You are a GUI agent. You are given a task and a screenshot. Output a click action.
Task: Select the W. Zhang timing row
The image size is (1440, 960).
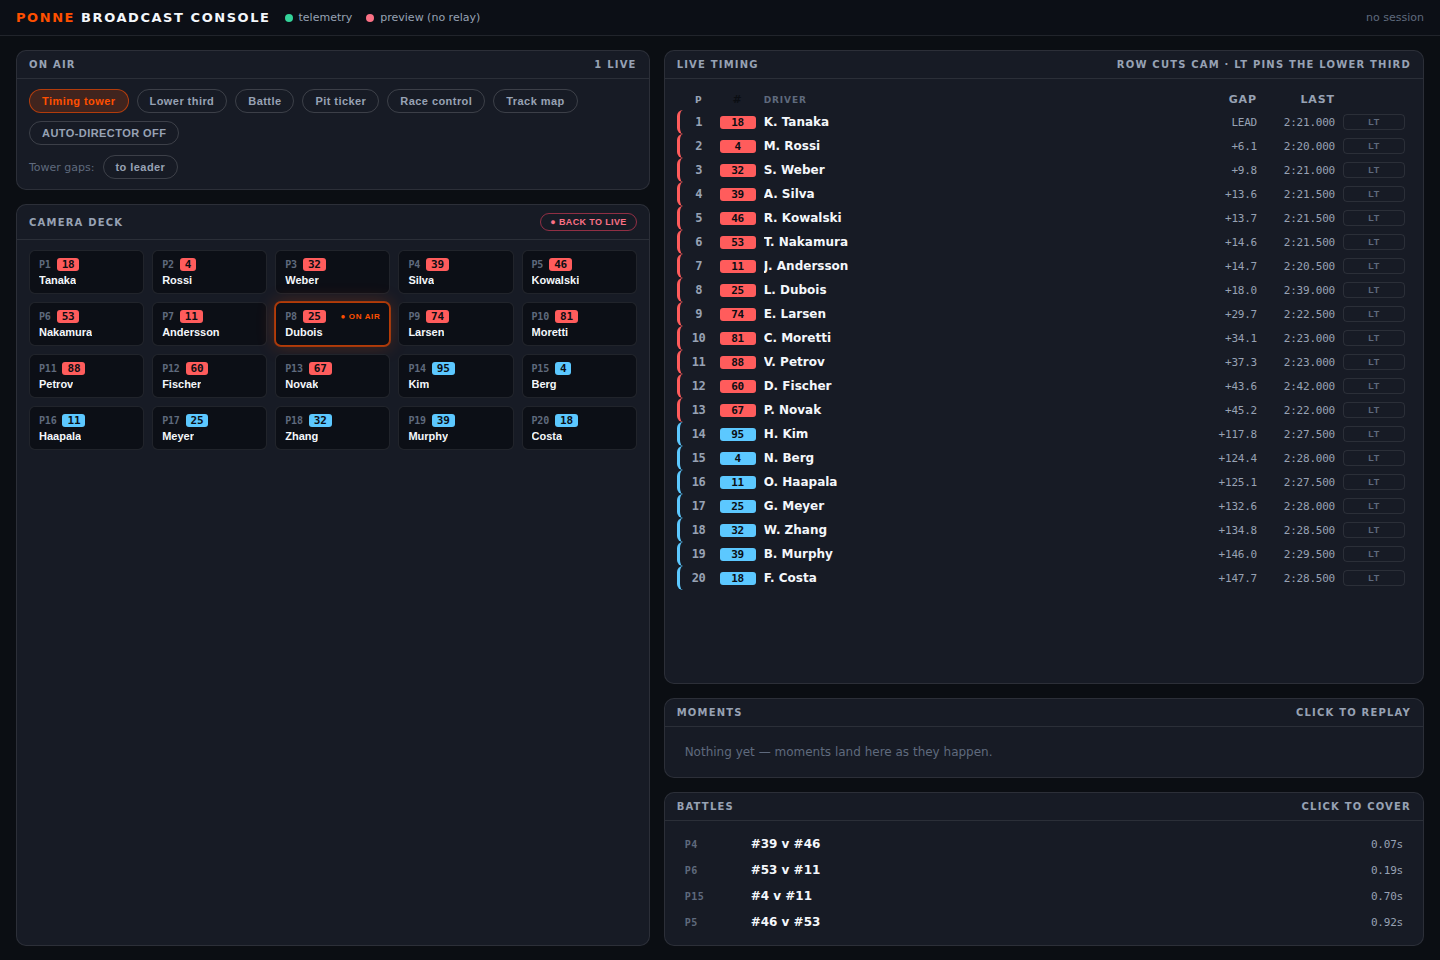click(1044, 530)
